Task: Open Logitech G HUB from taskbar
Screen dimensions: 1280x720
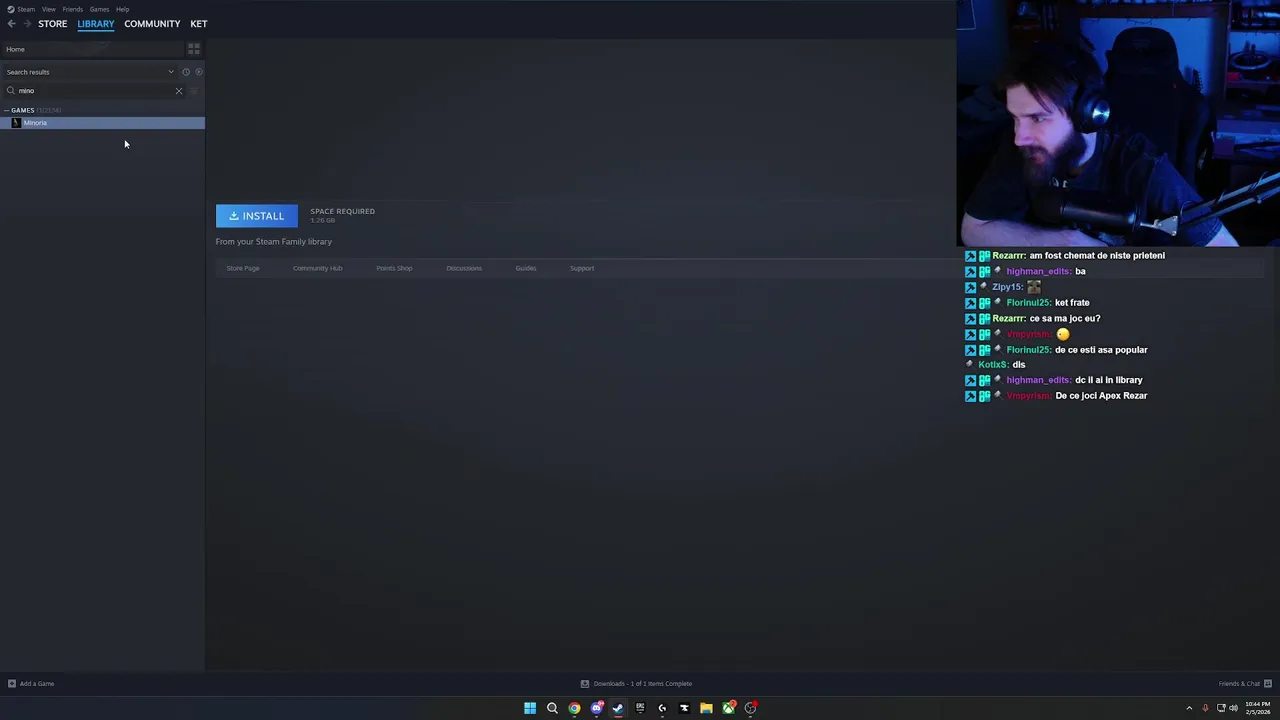Action: pyautogui.click(x=662, y=708)
